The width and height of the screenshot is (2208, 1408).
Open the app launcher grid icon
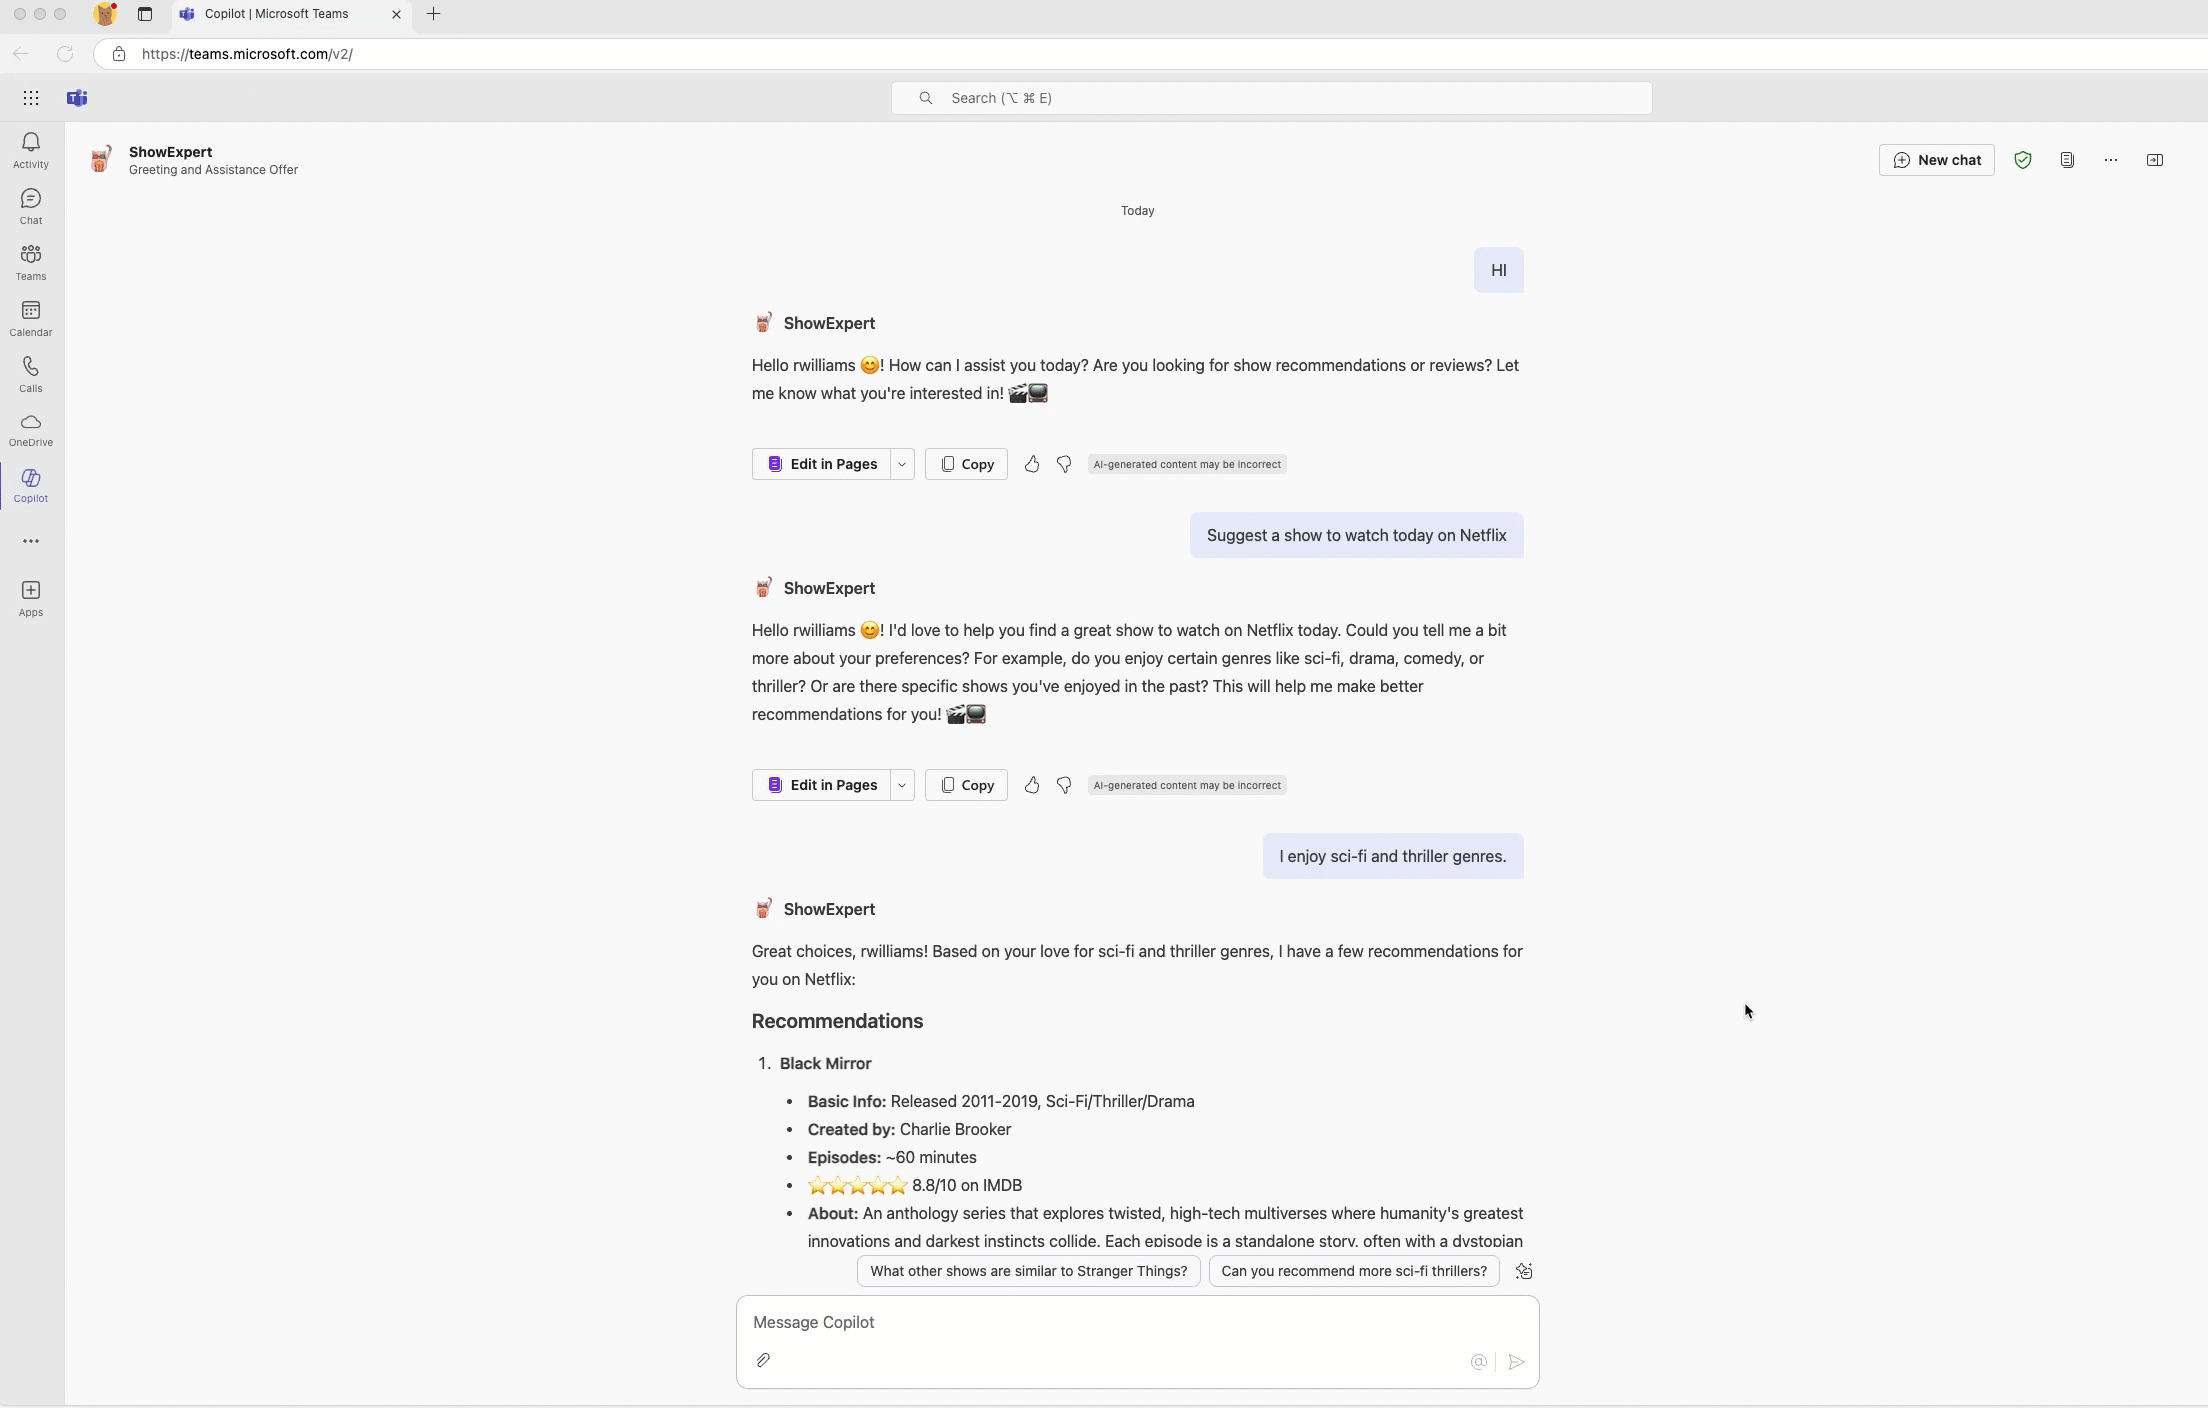click(x=31, y=98)
